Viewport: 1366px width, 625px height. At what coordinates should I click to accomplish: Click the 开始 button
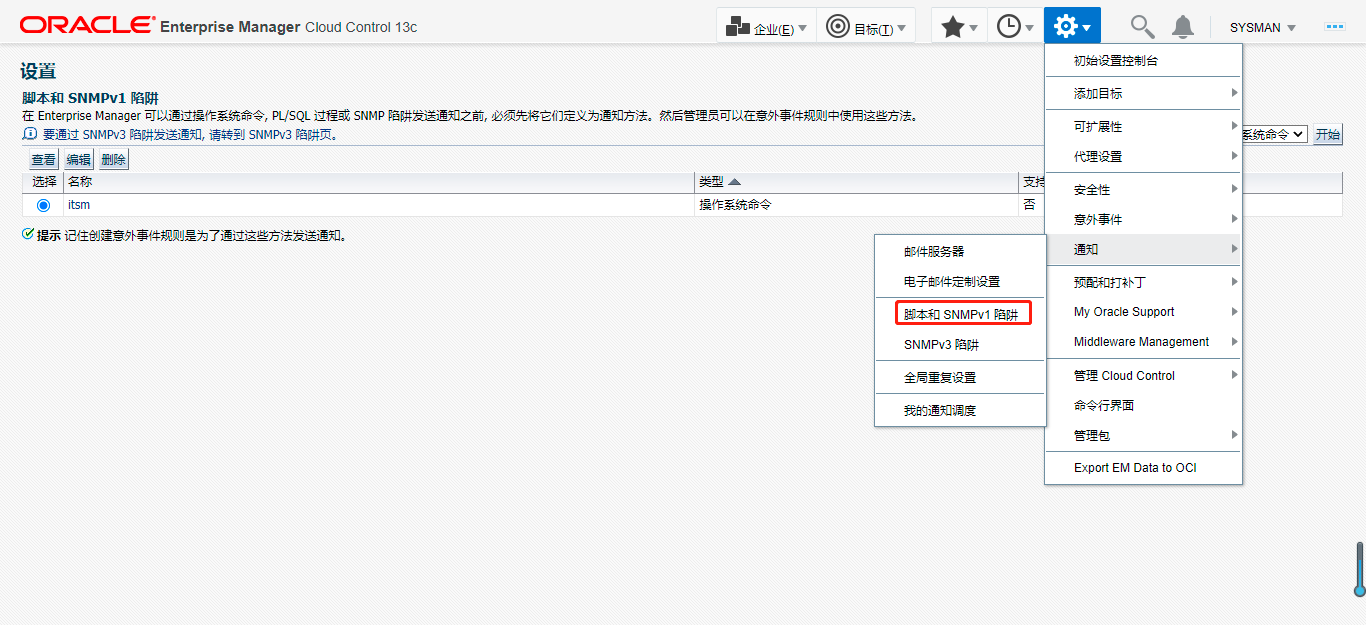tap(1328, 135)
